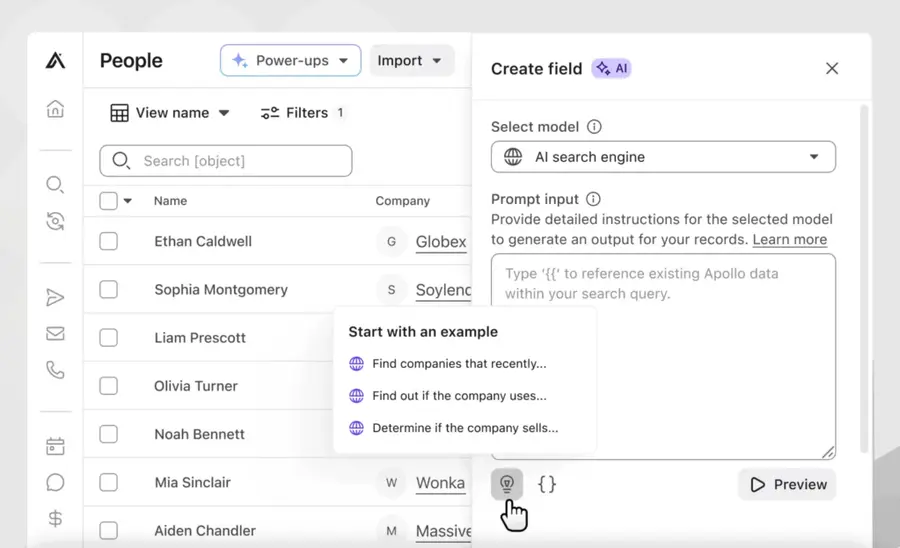Screen dimensions: 900x548
Task: Open Olivia Turner's record
Action: [196, 386]
